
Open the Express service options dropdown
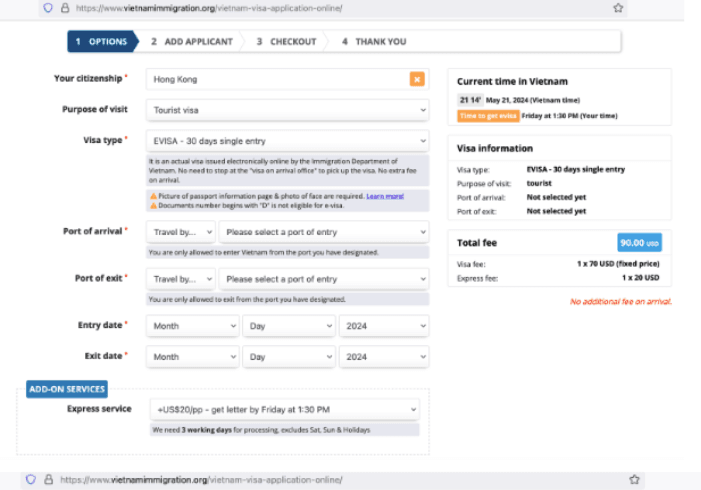click(284, 410)
